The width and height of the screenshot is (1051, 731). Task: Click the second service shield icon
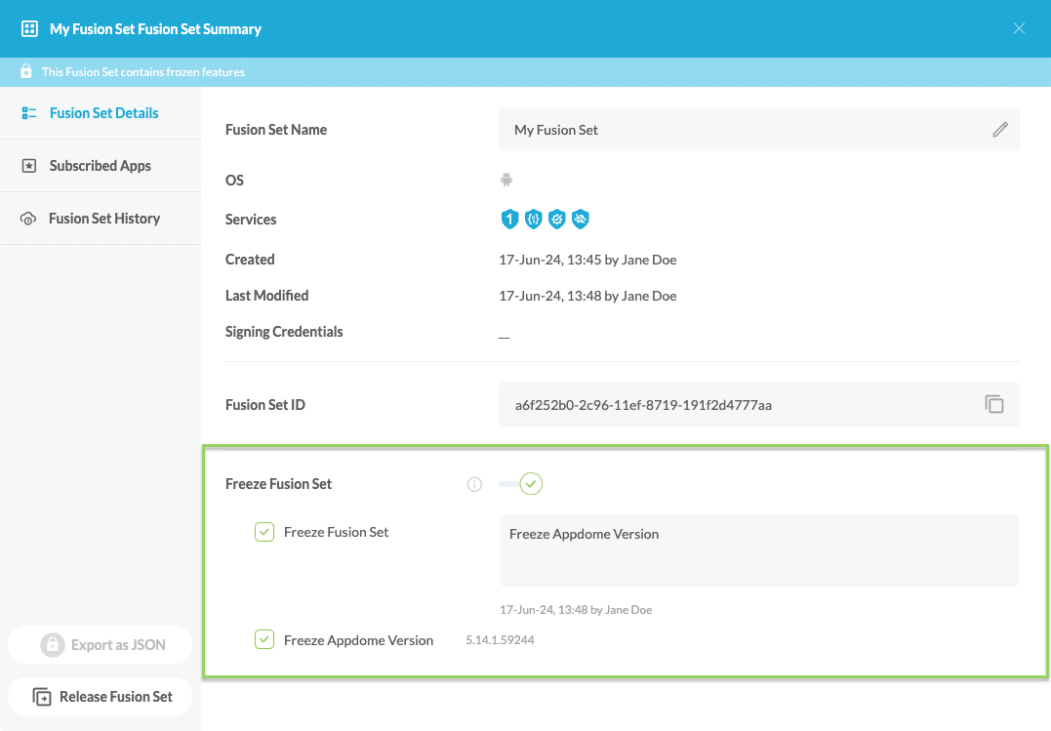[x=533, y=219]
